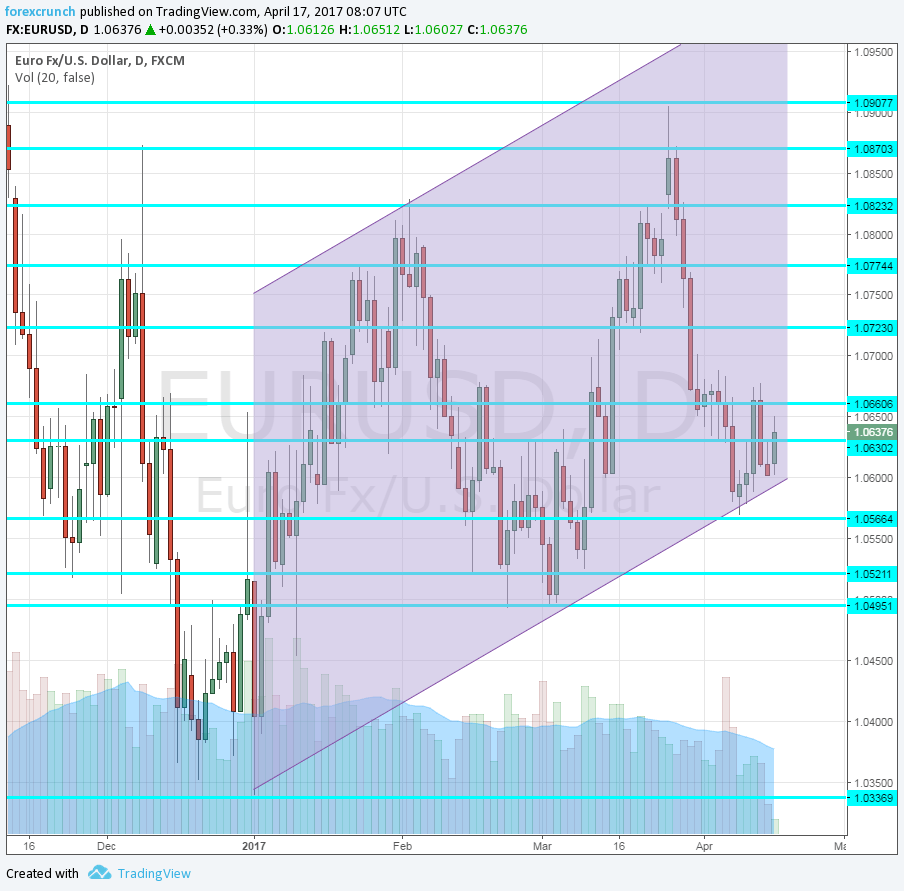Image resolution: width=904 pixels, height=891 pixels.
Task: Click the Feb label on the time axis
Action: point(401,845)
